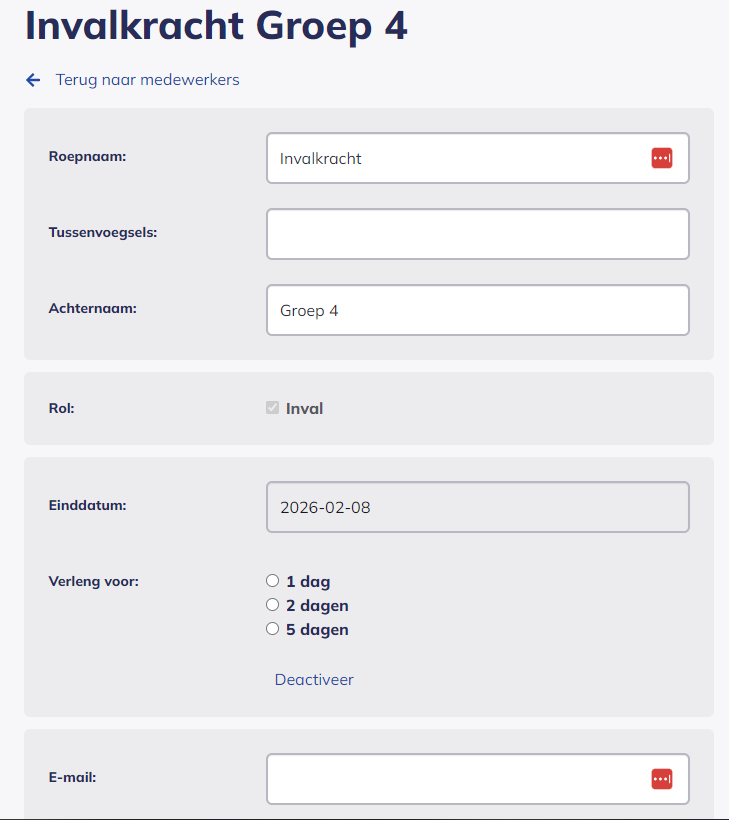729x820 pixels.
Task: Focus the Achternaam field containing Groep 4
Action: pos(477,310)
